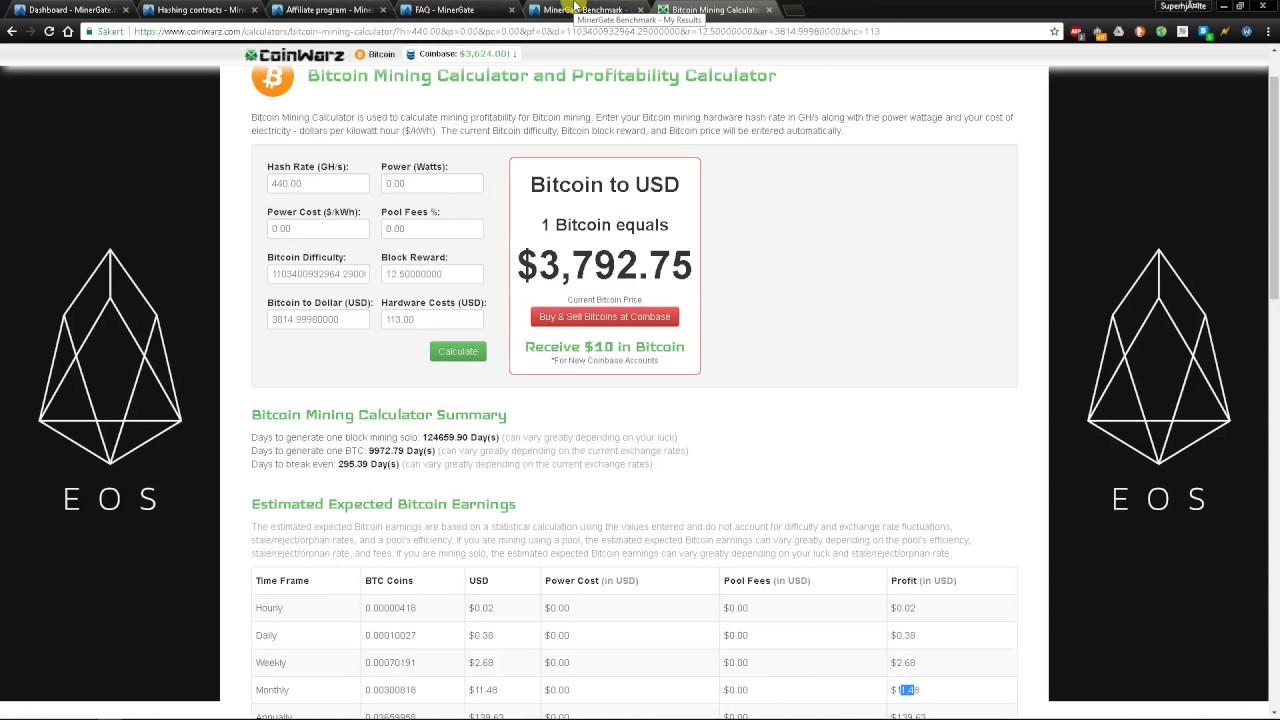
Task: Click the Hourly row BTC value 0.00000418
Action: click(390, 608)
